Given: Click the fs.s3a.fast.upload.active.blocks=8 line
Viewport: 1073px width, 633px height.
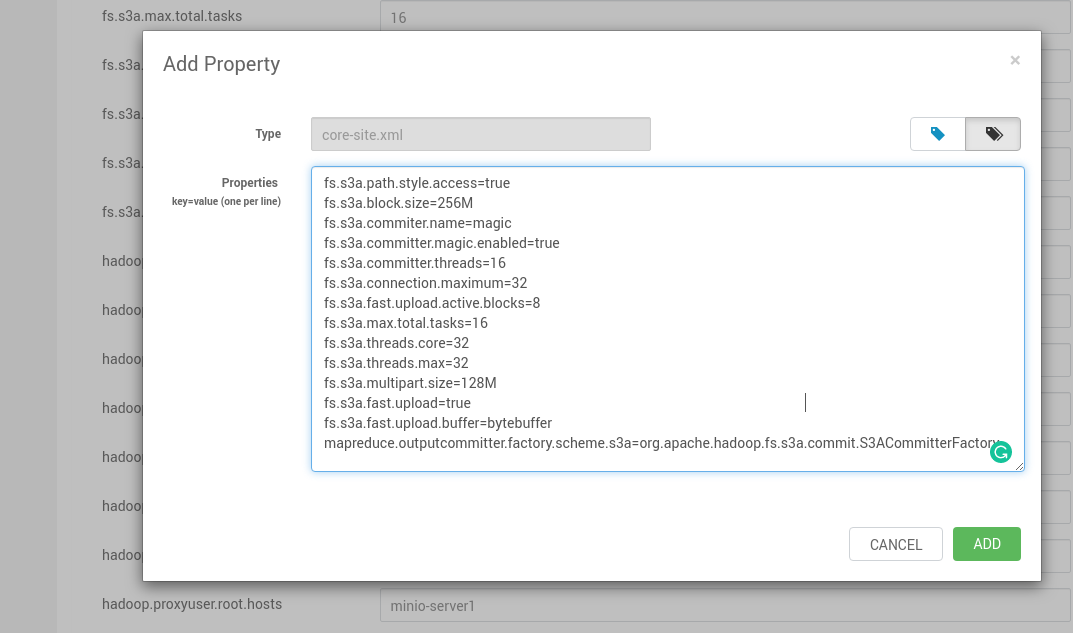Looking at the screenshot, I should [x=432, y=303].
